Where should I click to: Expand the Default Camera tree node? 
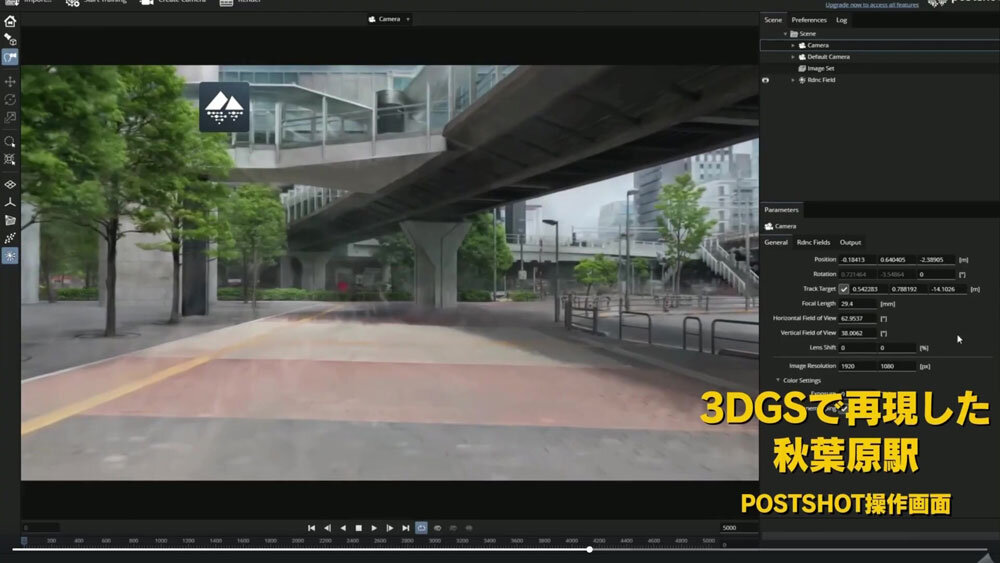click(x=793, y=57)
